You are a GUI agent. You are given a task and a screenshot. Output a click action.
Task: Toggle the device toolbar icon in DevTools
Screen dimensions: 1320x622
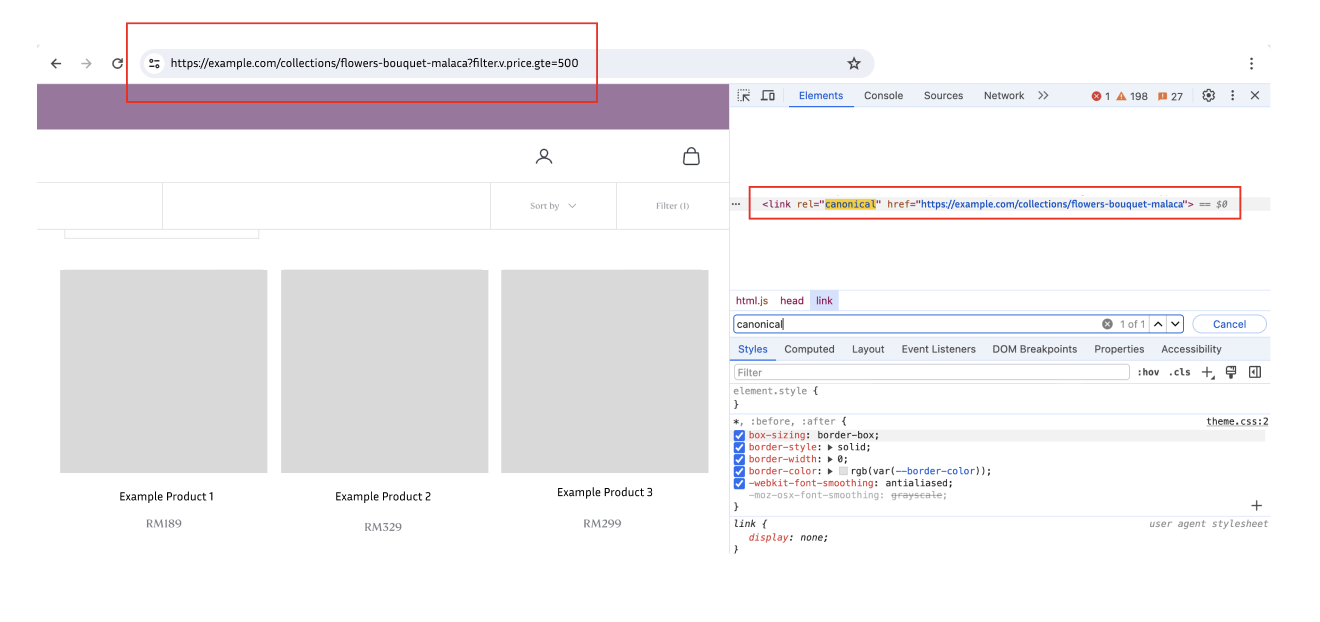(768, 96)
